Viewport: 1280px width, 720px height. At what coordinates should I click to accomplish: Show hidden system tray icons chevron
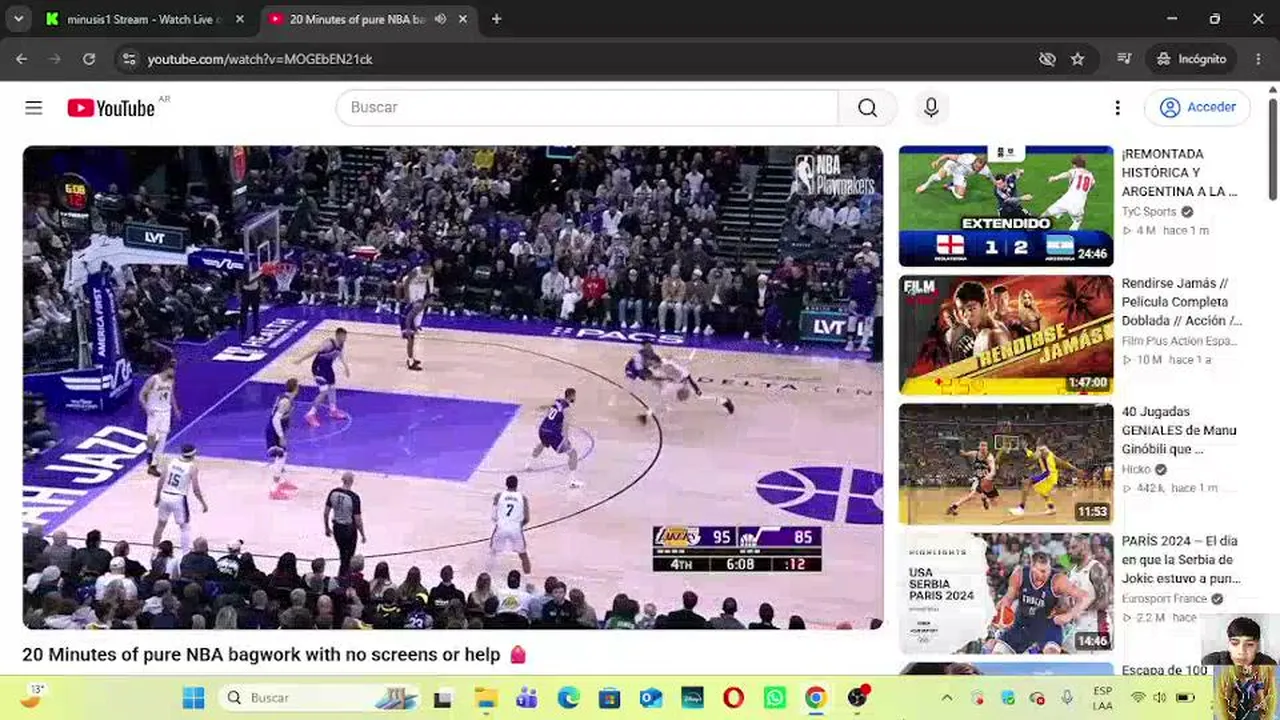(947, 698)
